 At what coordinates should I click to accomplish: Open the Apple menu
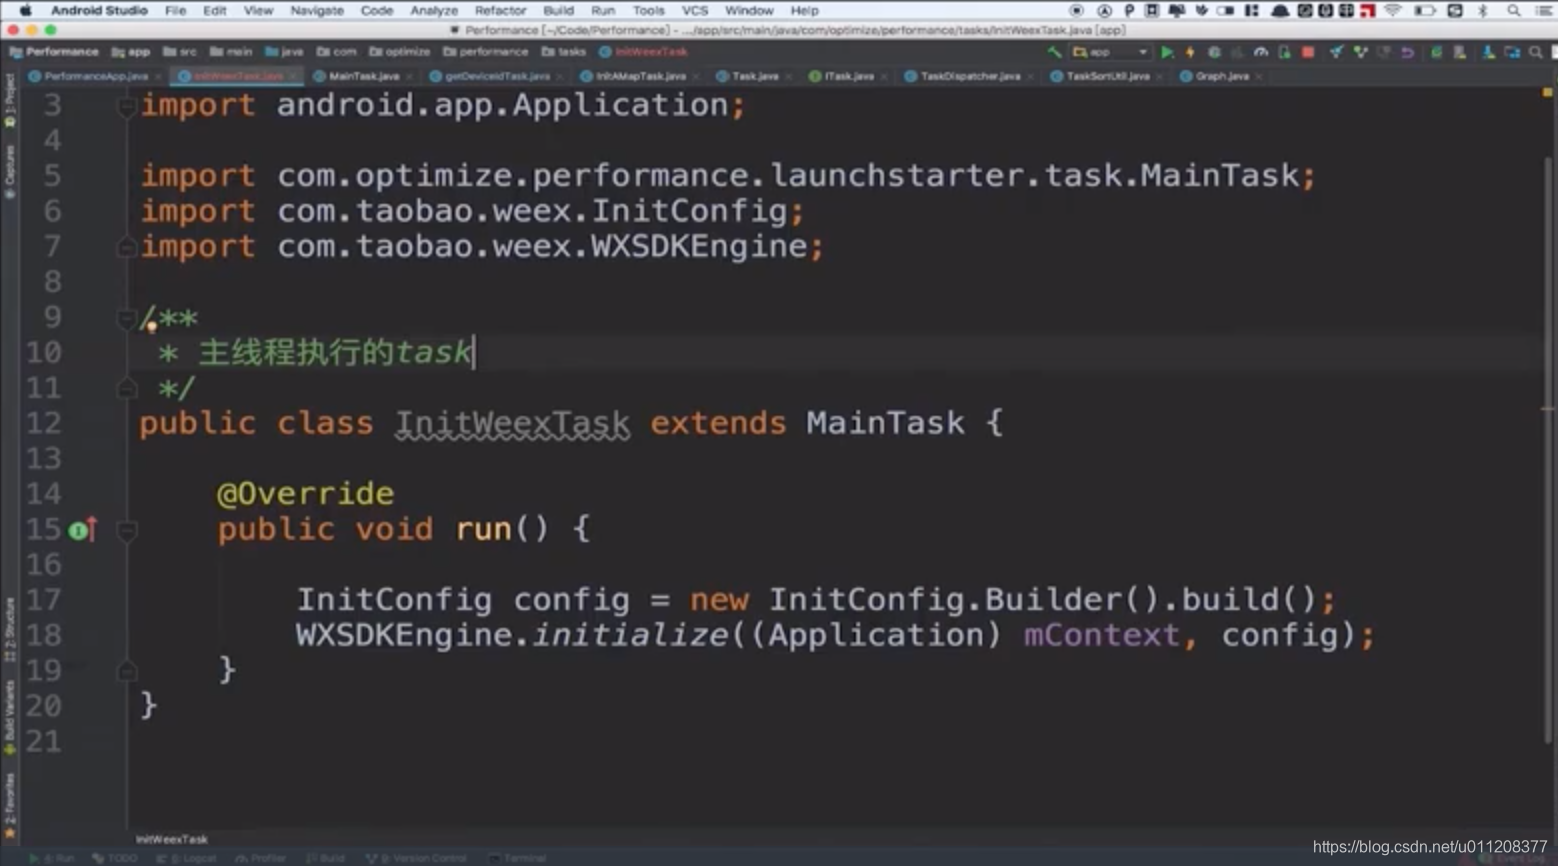[x=25, y=10]
